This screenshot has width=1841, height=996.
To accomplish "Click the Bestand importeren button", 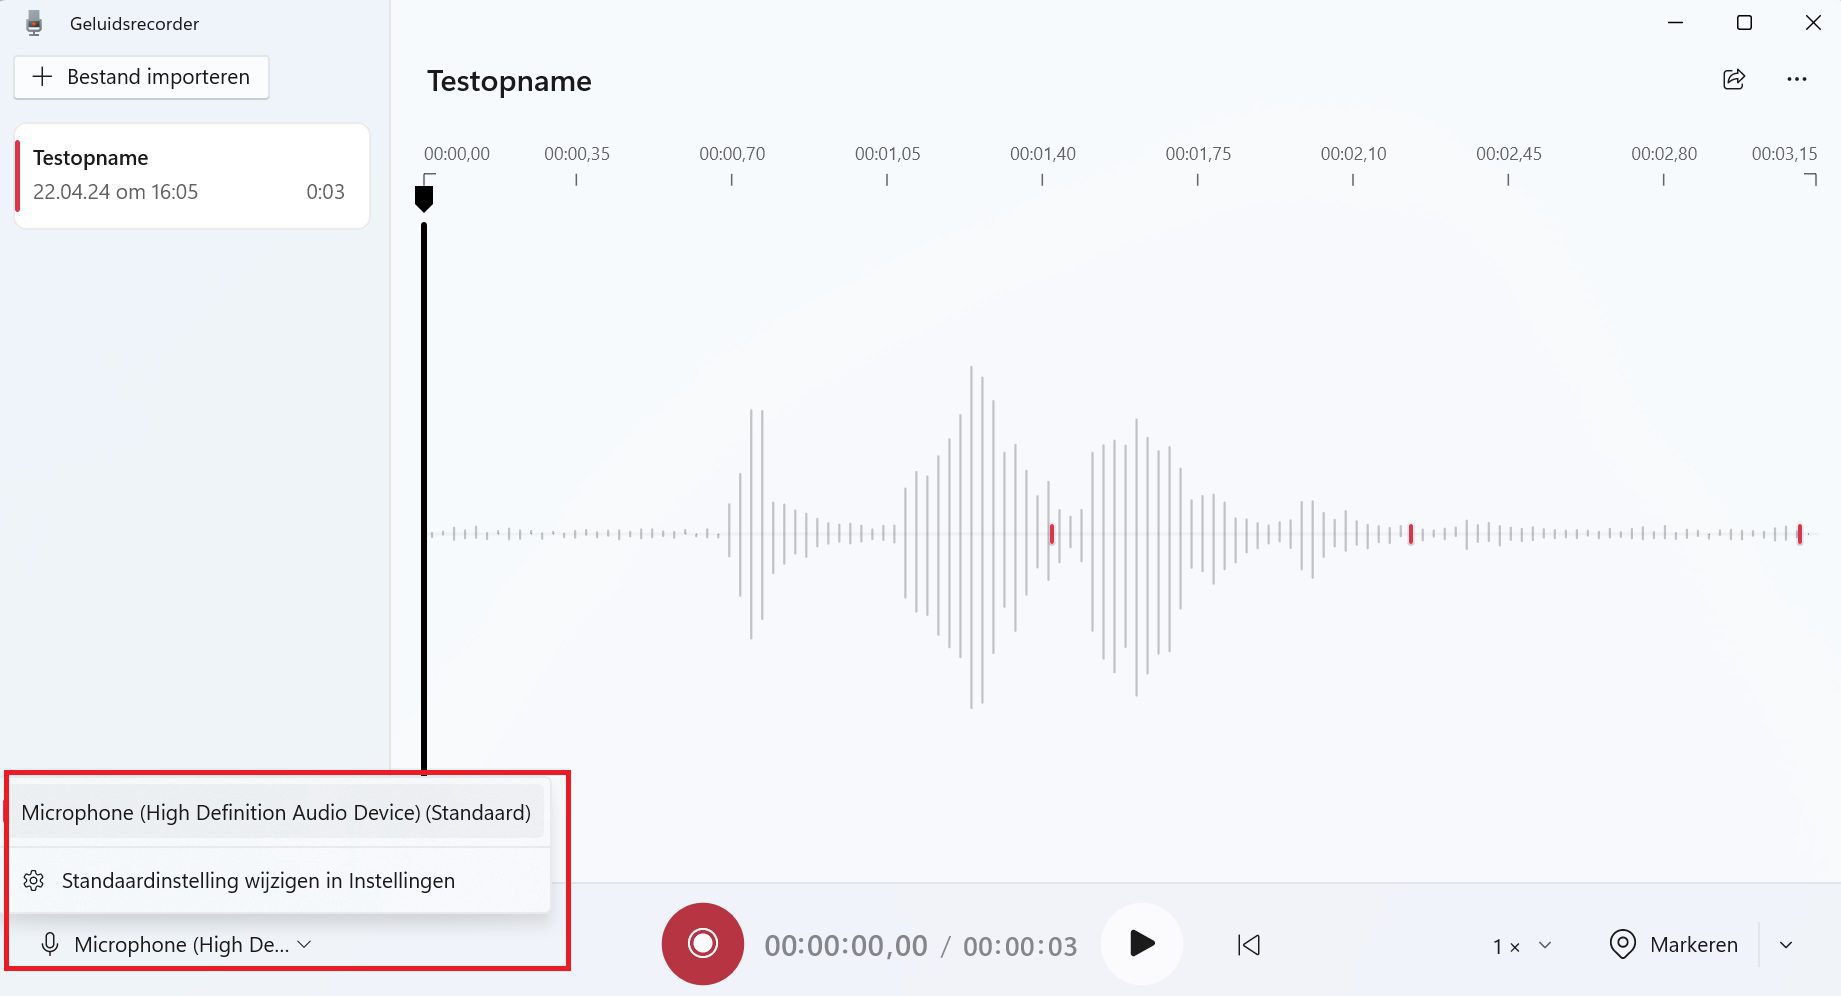I will 141,77.
